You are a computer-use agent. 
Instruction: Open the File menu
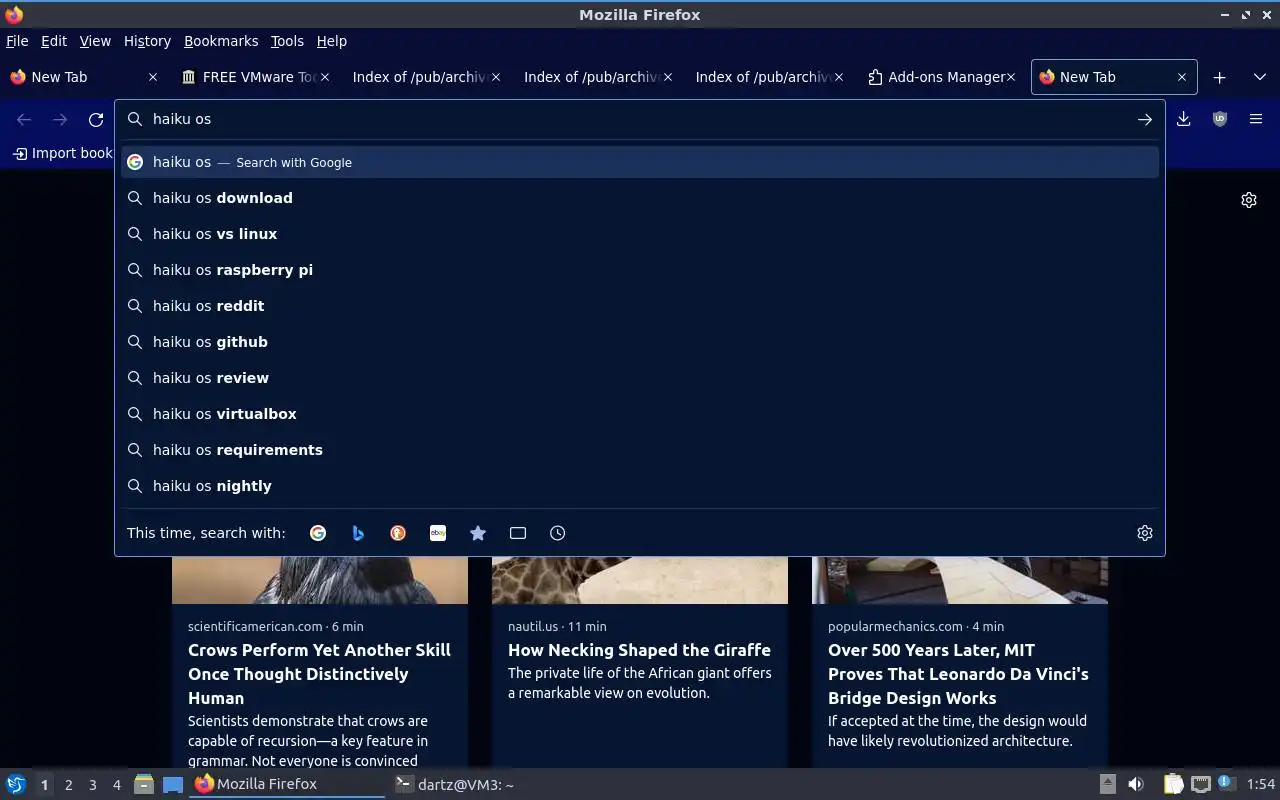(x=17, y=41)
